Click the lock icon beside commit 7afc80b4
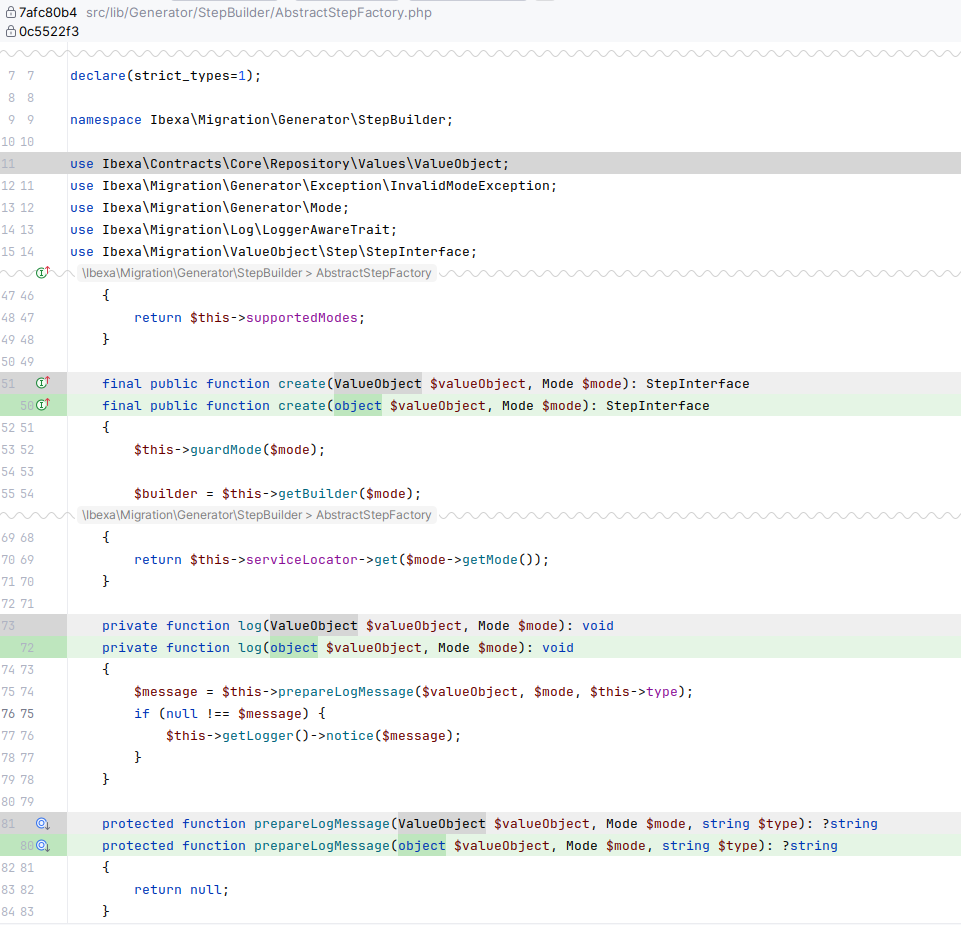The width and height of the screenshot is (961, 925). [10, 14]
